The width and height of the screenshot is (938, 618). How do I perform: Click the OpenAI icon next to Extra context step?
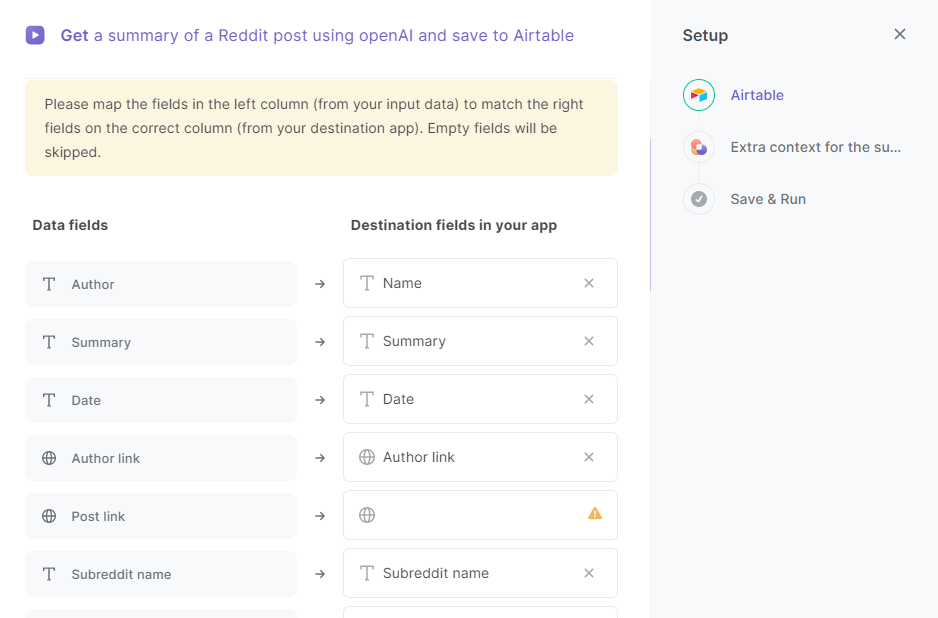tap(698, 146)
